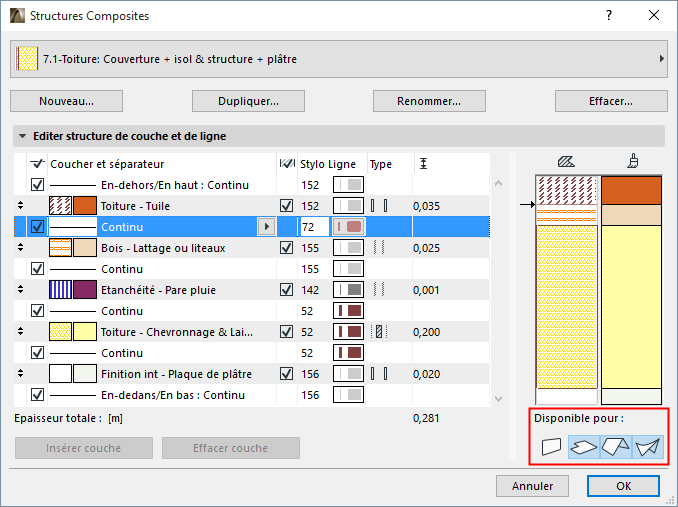The image size is (678, 507).
Task: Open composite selector 7.1-Toiture dropdown
Action: pos(339,59)
